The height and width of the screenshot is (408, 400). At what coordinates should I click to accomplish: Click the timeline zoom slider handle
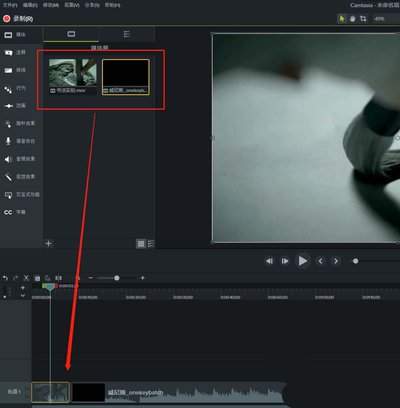coord(117,278)
